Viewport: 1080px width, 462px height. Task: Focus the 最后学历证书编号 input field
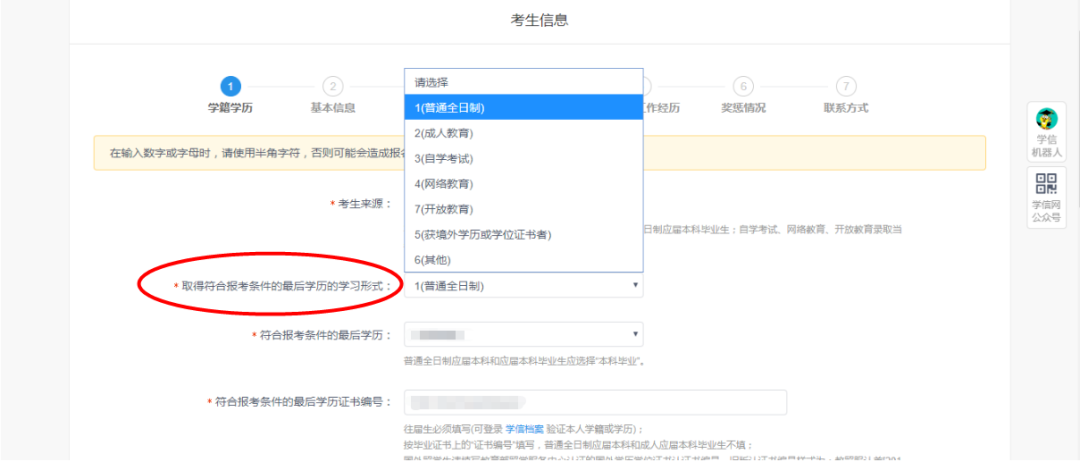[595, 402]
